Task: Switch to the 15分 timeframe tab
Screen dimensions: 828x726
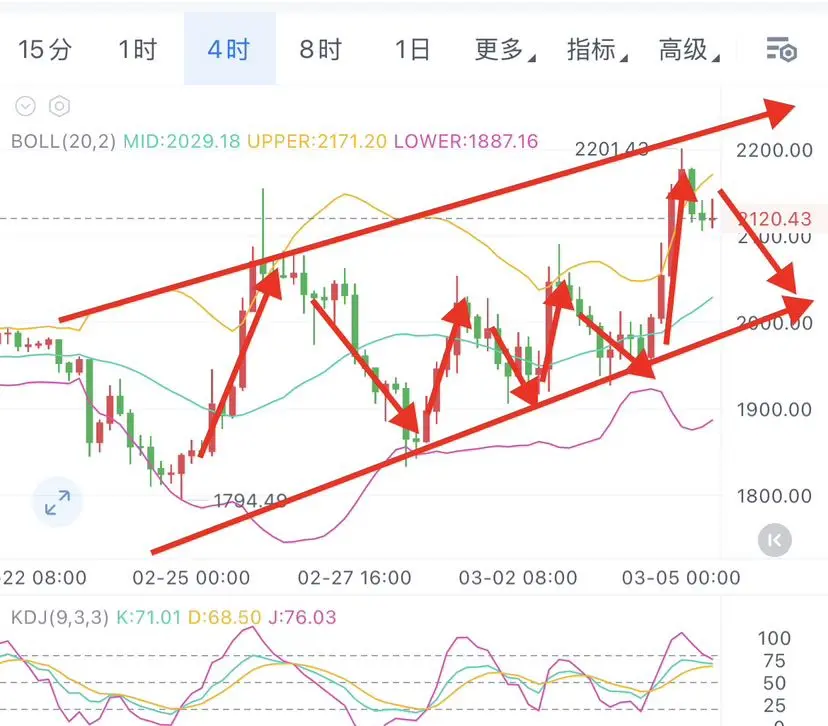Action: (x=45, y=50)
